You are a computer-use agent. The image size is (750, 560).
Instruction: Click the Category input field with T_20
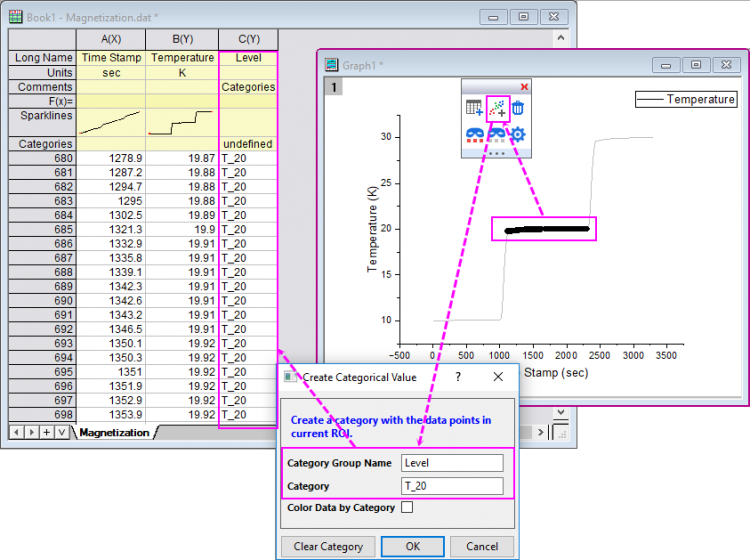(x=452, y=486)
